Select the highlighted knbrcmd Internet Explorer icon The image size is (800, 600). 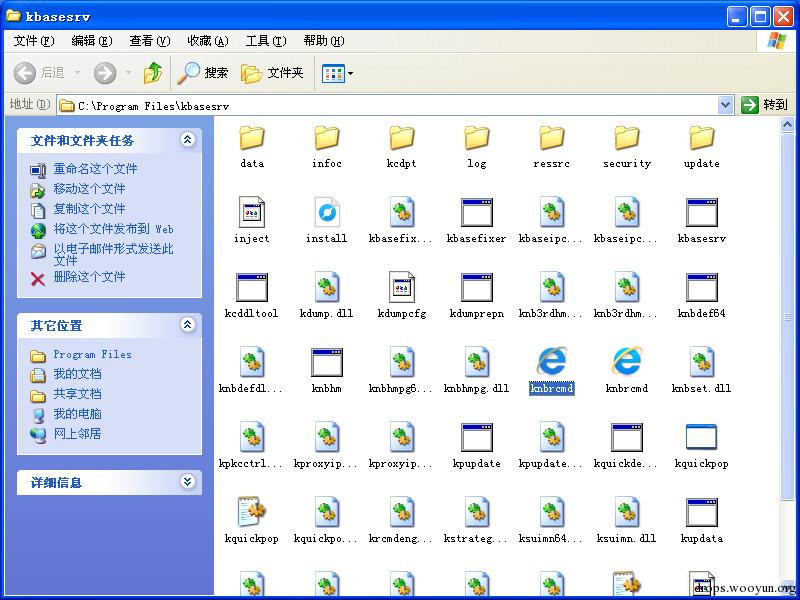point(552,362)
